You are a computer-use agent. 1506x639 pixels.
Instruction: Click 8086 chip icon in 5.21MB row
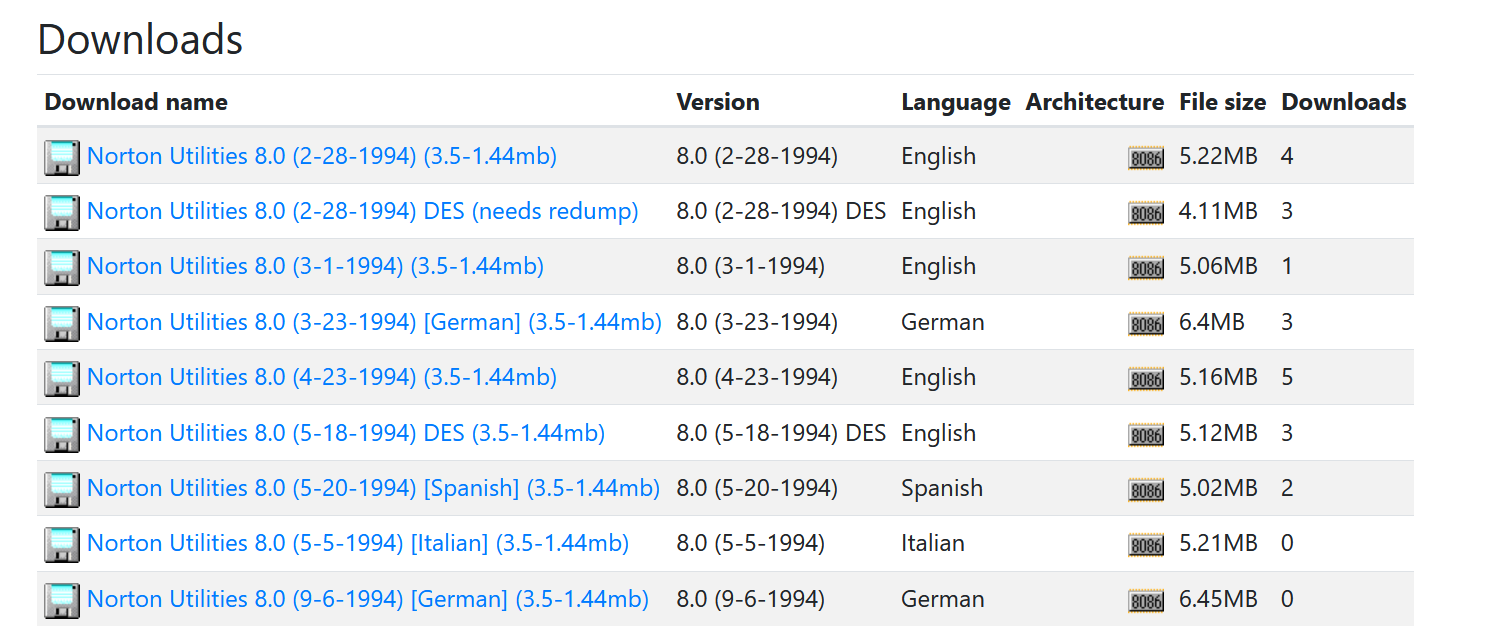tap(1146, 545)
